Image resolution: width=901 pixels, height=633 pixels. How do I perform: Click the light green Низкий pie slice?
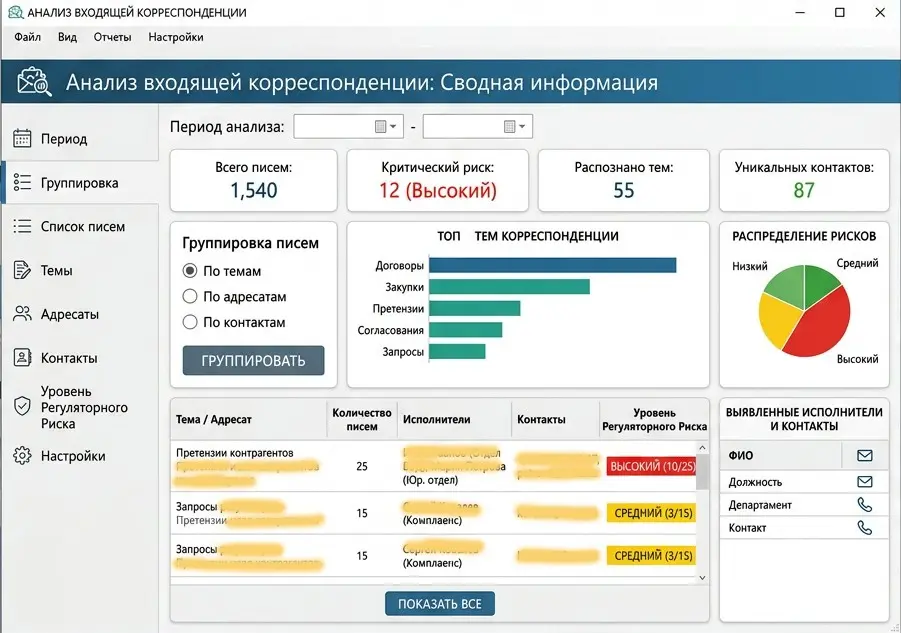coord(786,286)
